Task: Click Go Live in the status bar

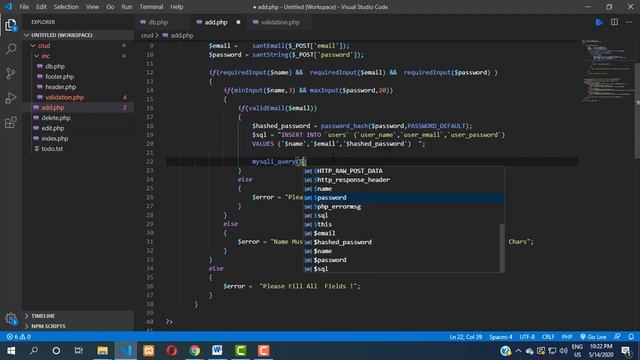Action: tap(593, 337)
